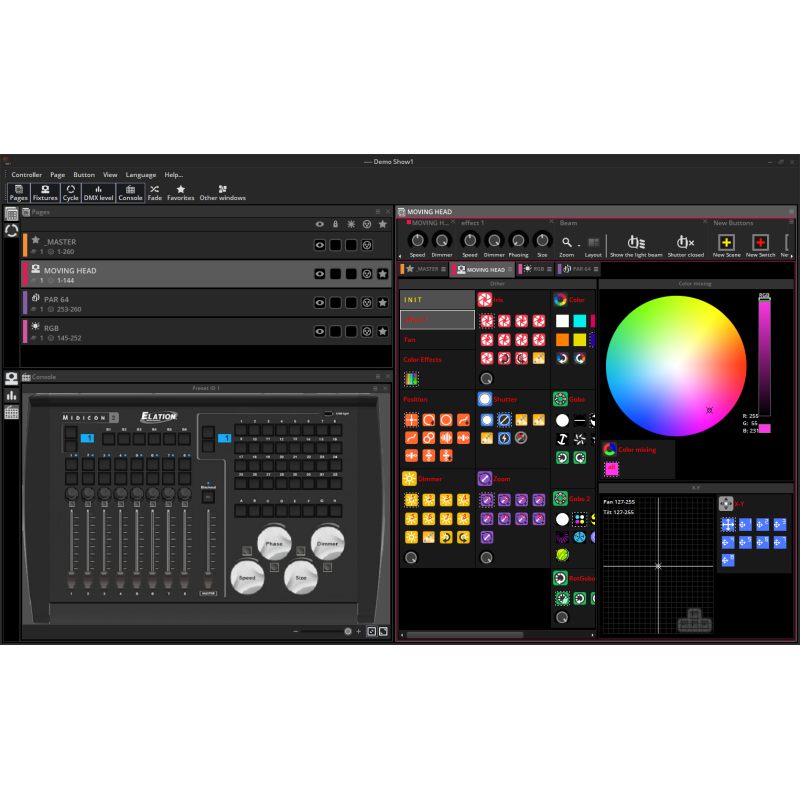Toggle visibility eye for _MASTER page
Screen dimensions: 800x800
[x=320, y=245]
